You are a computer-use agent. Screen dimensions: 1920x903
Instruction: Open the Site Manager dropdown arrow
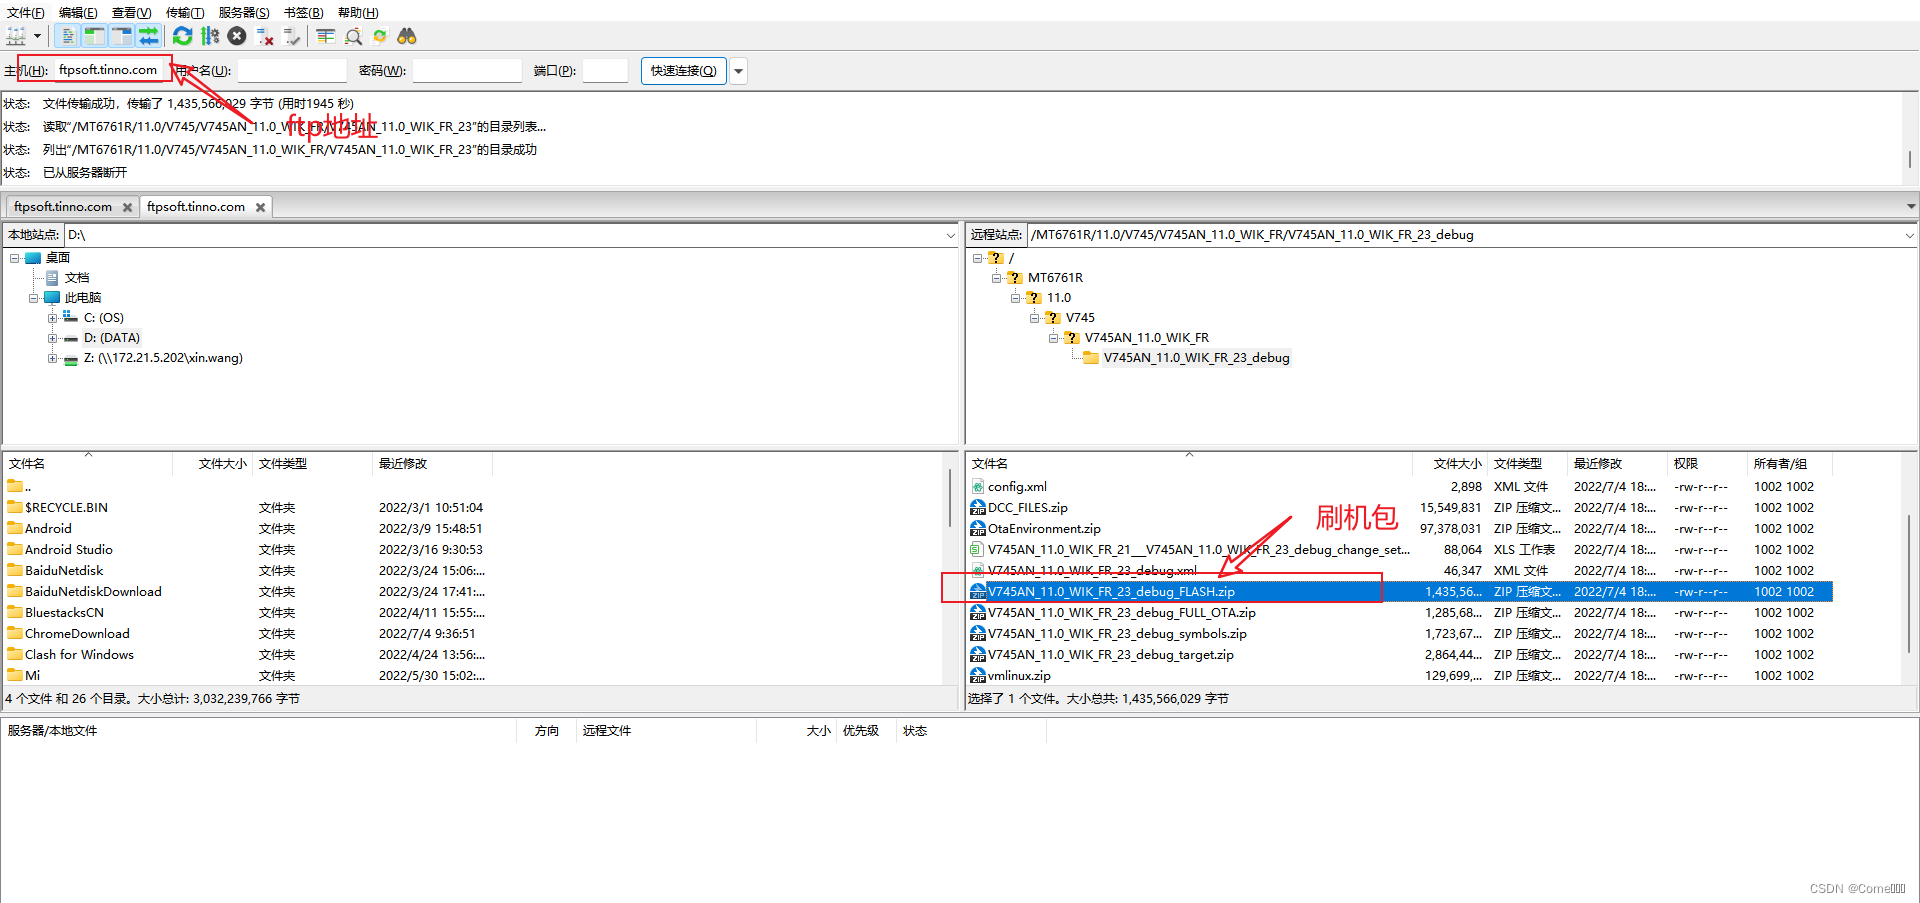[x=37, y=36]
